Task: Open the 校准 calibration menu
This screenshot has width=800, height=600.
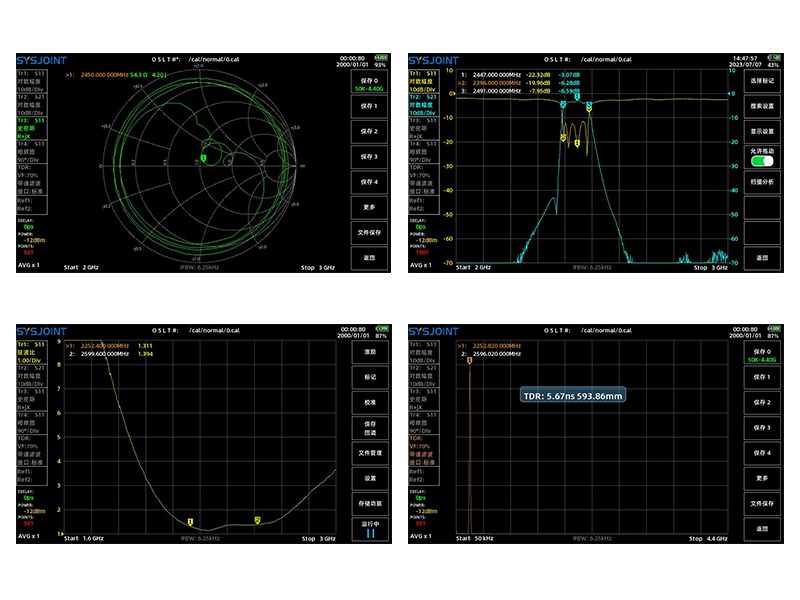Action: tap(368, 403)
